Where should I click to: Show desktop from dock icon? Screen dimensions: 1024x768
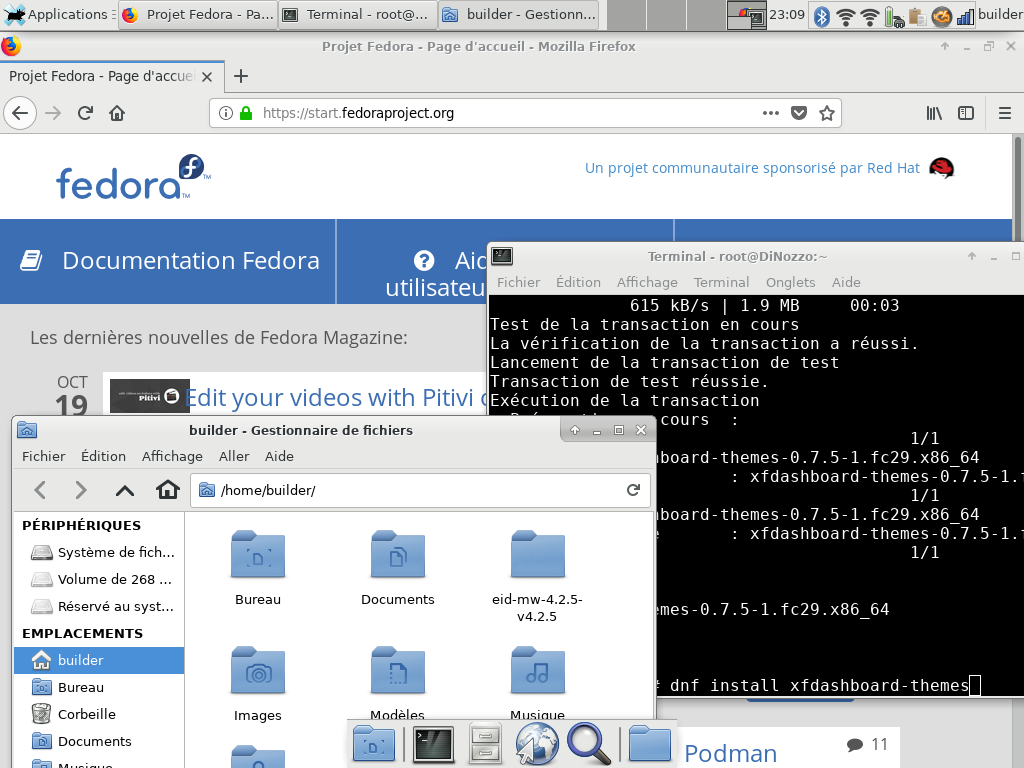[x=374, y=744]
